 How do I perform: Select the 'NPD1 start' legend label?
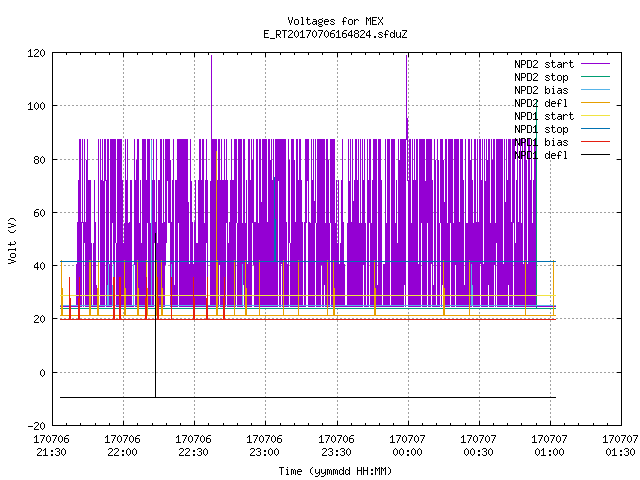pyautogui.click(x=544, y=116)
